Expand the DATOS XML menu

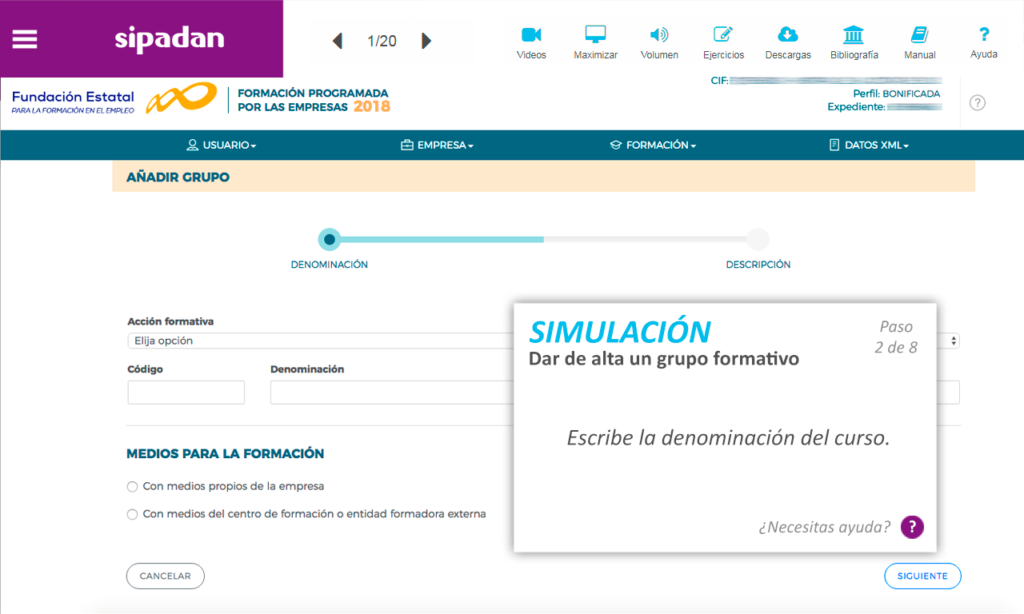[869, 145]
